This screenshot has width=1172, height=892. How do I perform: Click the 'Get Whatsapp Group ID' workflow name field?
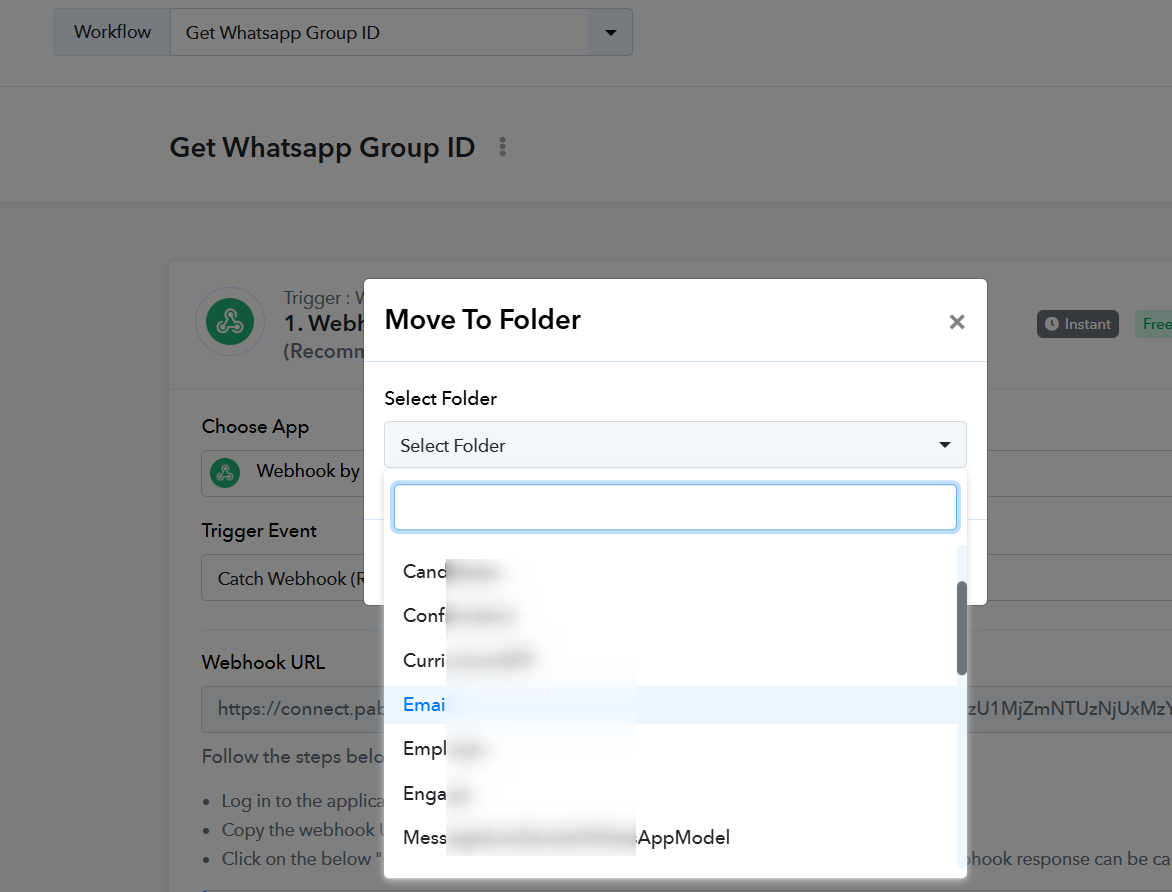(x=380, y=32)
